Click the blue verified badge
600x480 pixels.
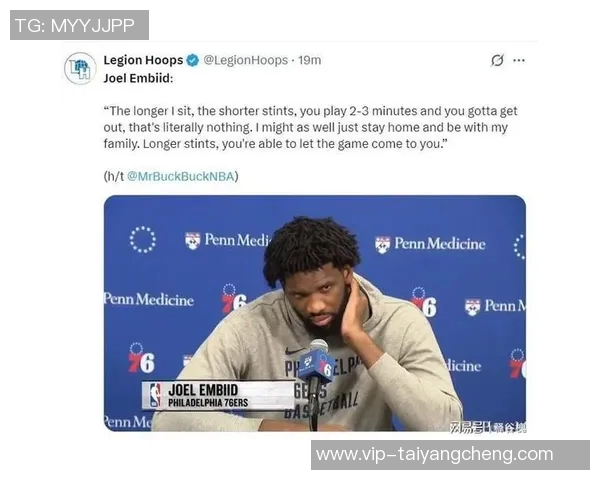(x=192, y=60)
